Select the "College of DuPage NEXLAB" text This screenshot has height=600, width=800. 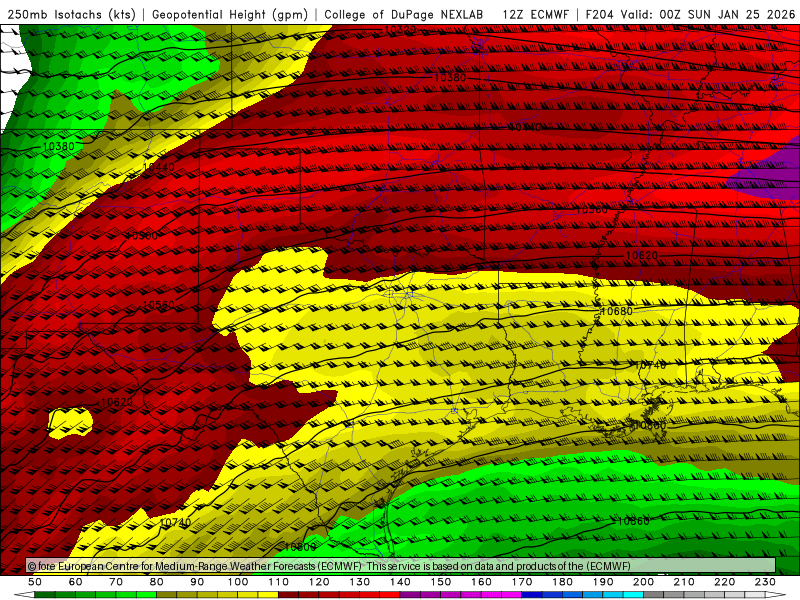pyautogui.click(x=404, y=14)
